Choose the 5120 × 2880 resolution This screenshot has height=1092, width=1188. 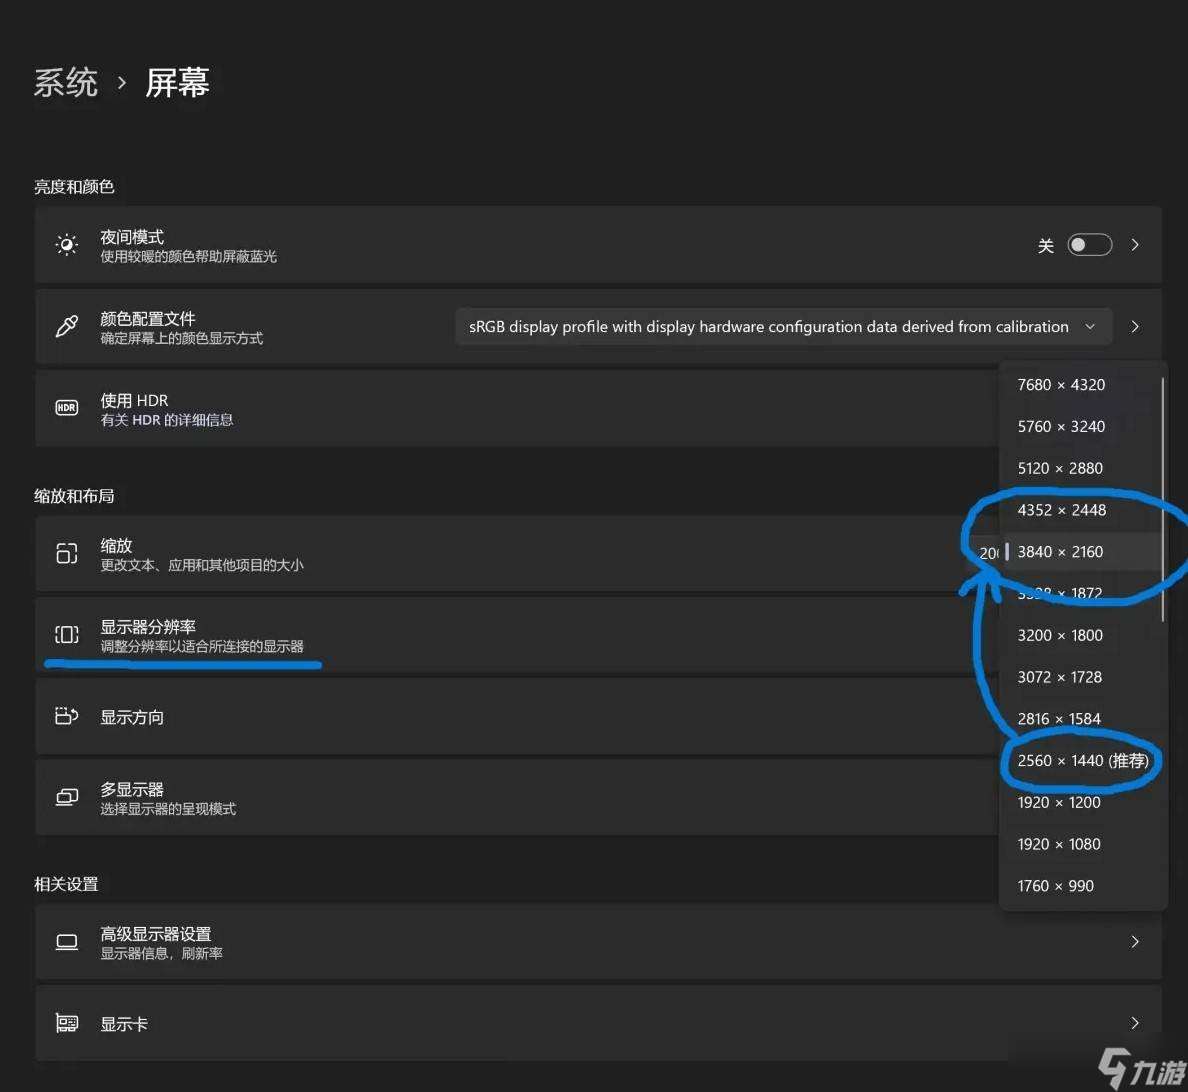[1060, 468]
